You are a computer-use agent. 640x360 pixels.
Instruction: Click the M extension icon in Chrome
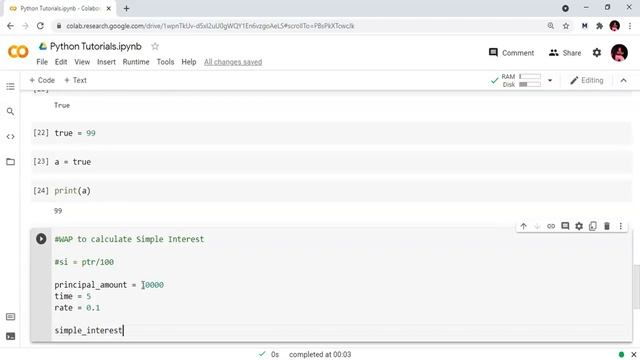tap(584, 26)
